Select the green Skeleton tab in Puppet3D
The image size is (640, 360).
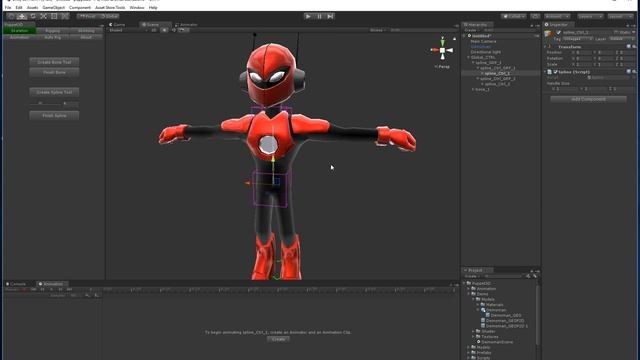pos(20,31)
